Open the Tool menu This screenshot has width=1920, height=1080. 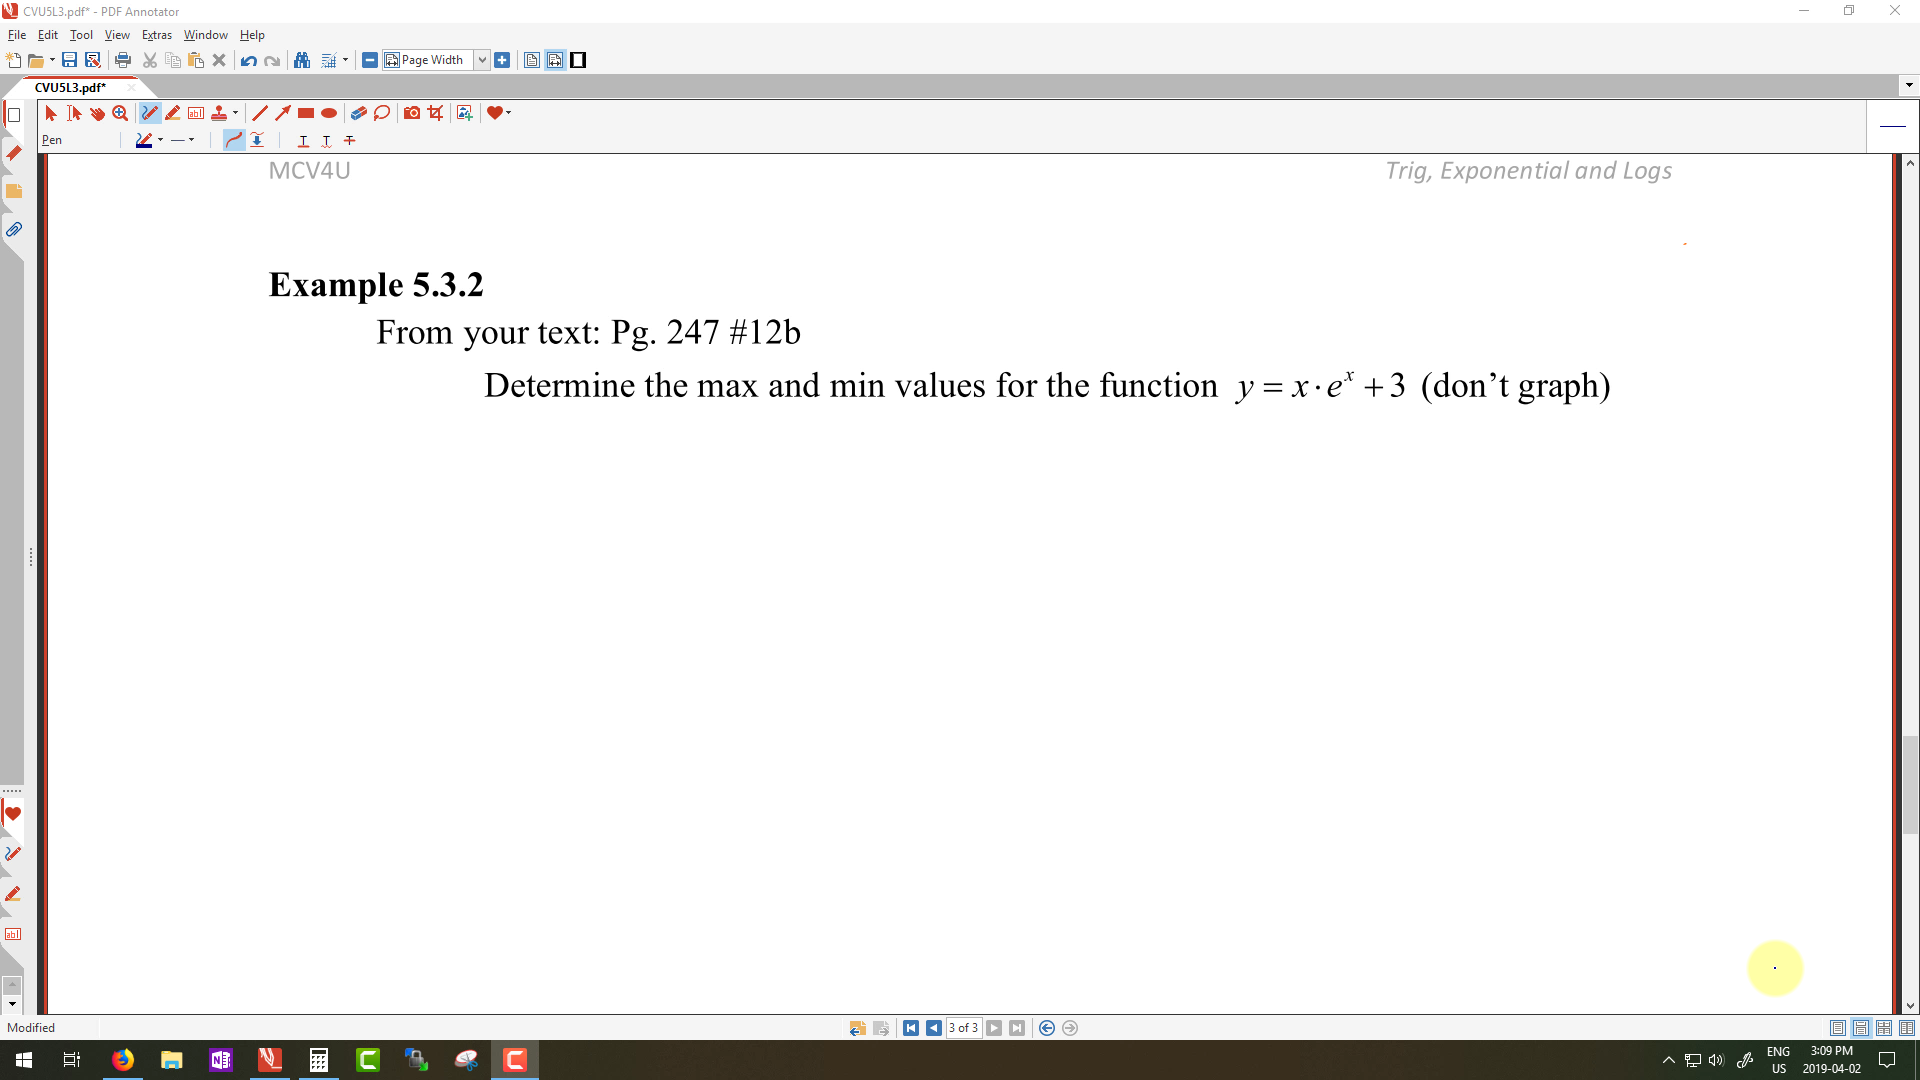(81, 35)
